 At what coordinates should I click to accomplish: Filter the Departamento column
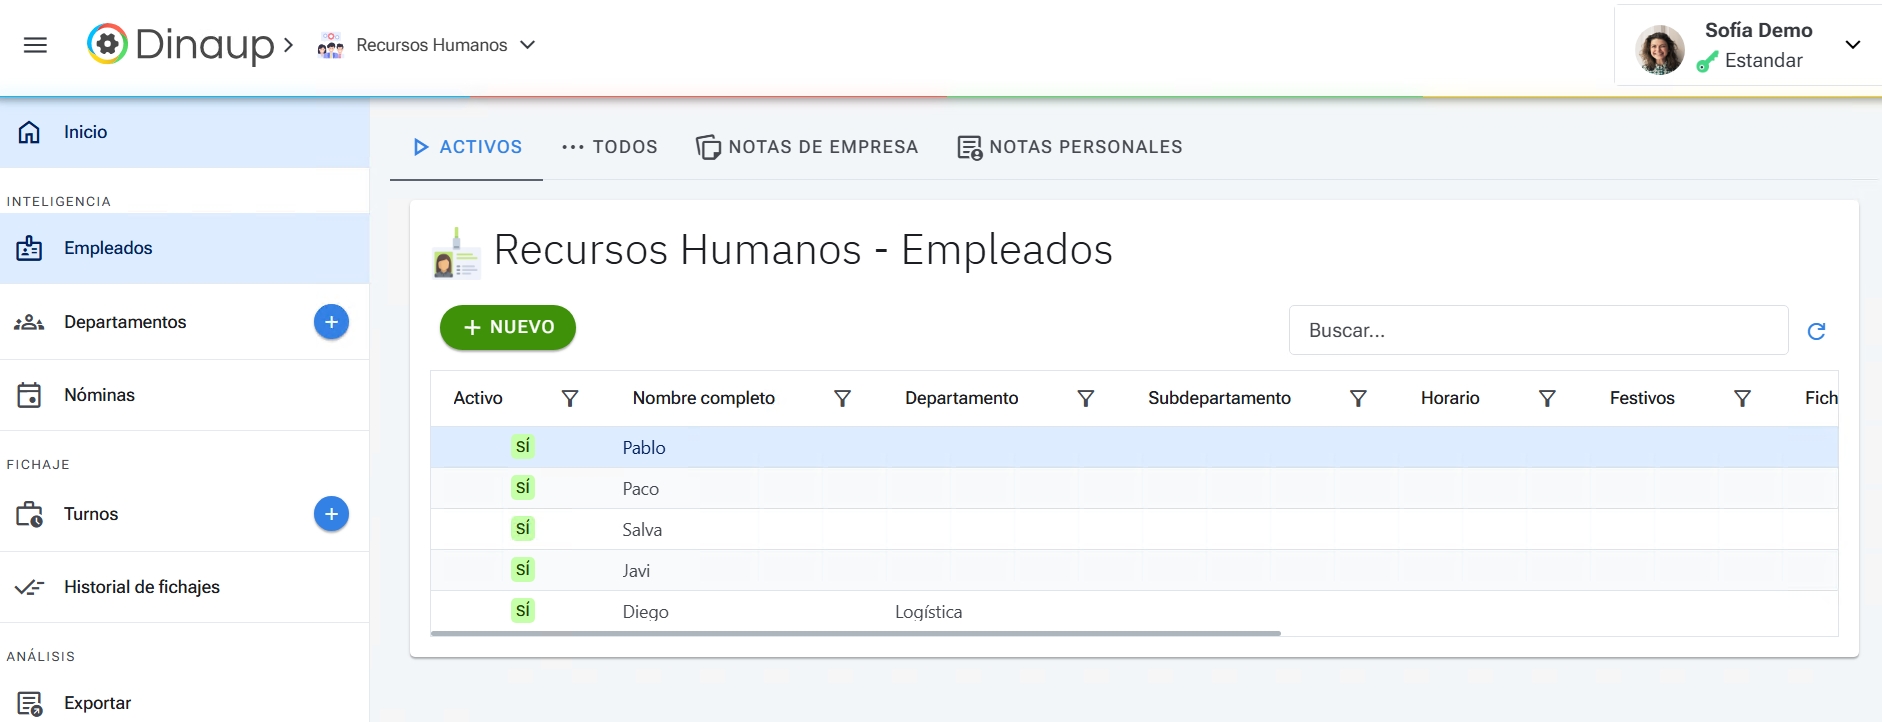pyautogui.click(x=1085, y=398)
